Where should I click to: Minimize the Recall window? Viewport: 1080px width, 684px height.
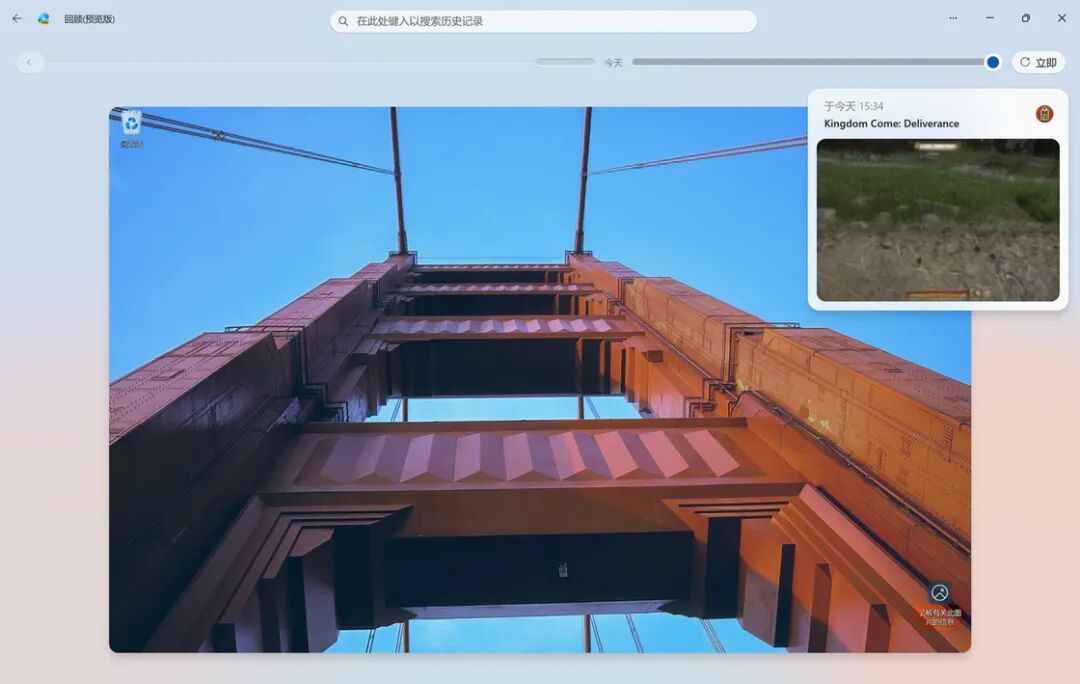[x=990, y=19]
